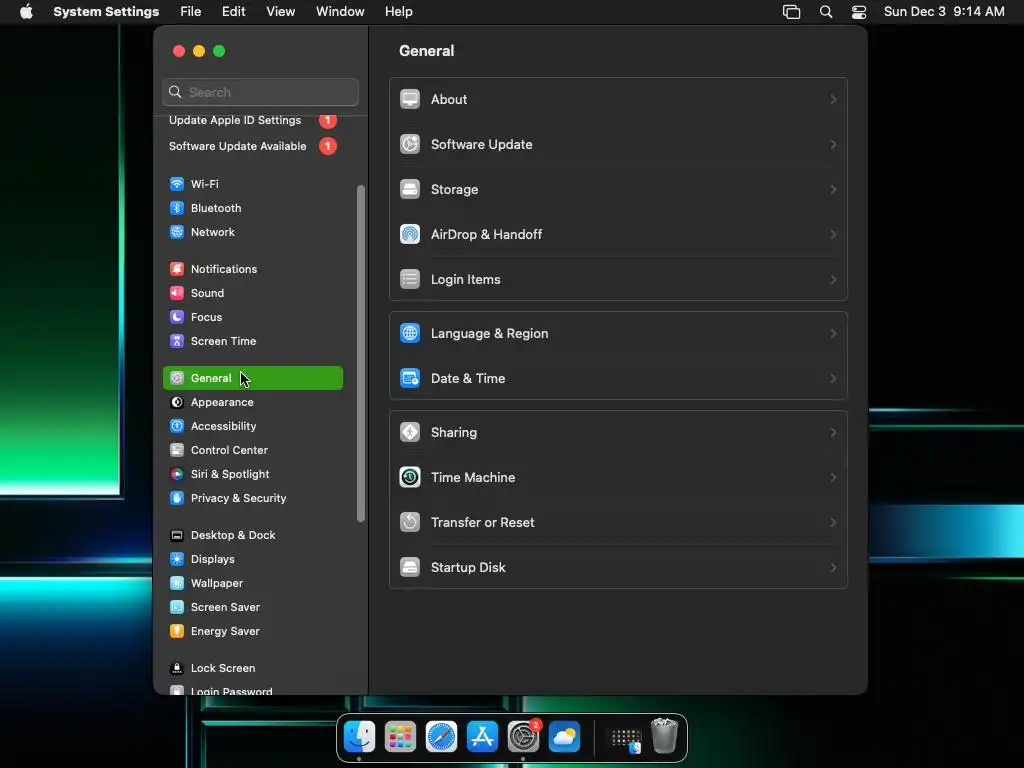Open Network icon in sidebar
Viewport: 1024px width, 768px height.
pyautogui.click(x=176, y=232)
